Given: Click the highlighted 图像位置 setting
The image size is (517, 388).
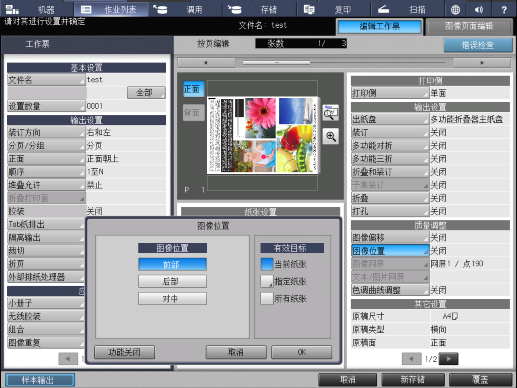Looking at the screenshot, I should 390,250.
